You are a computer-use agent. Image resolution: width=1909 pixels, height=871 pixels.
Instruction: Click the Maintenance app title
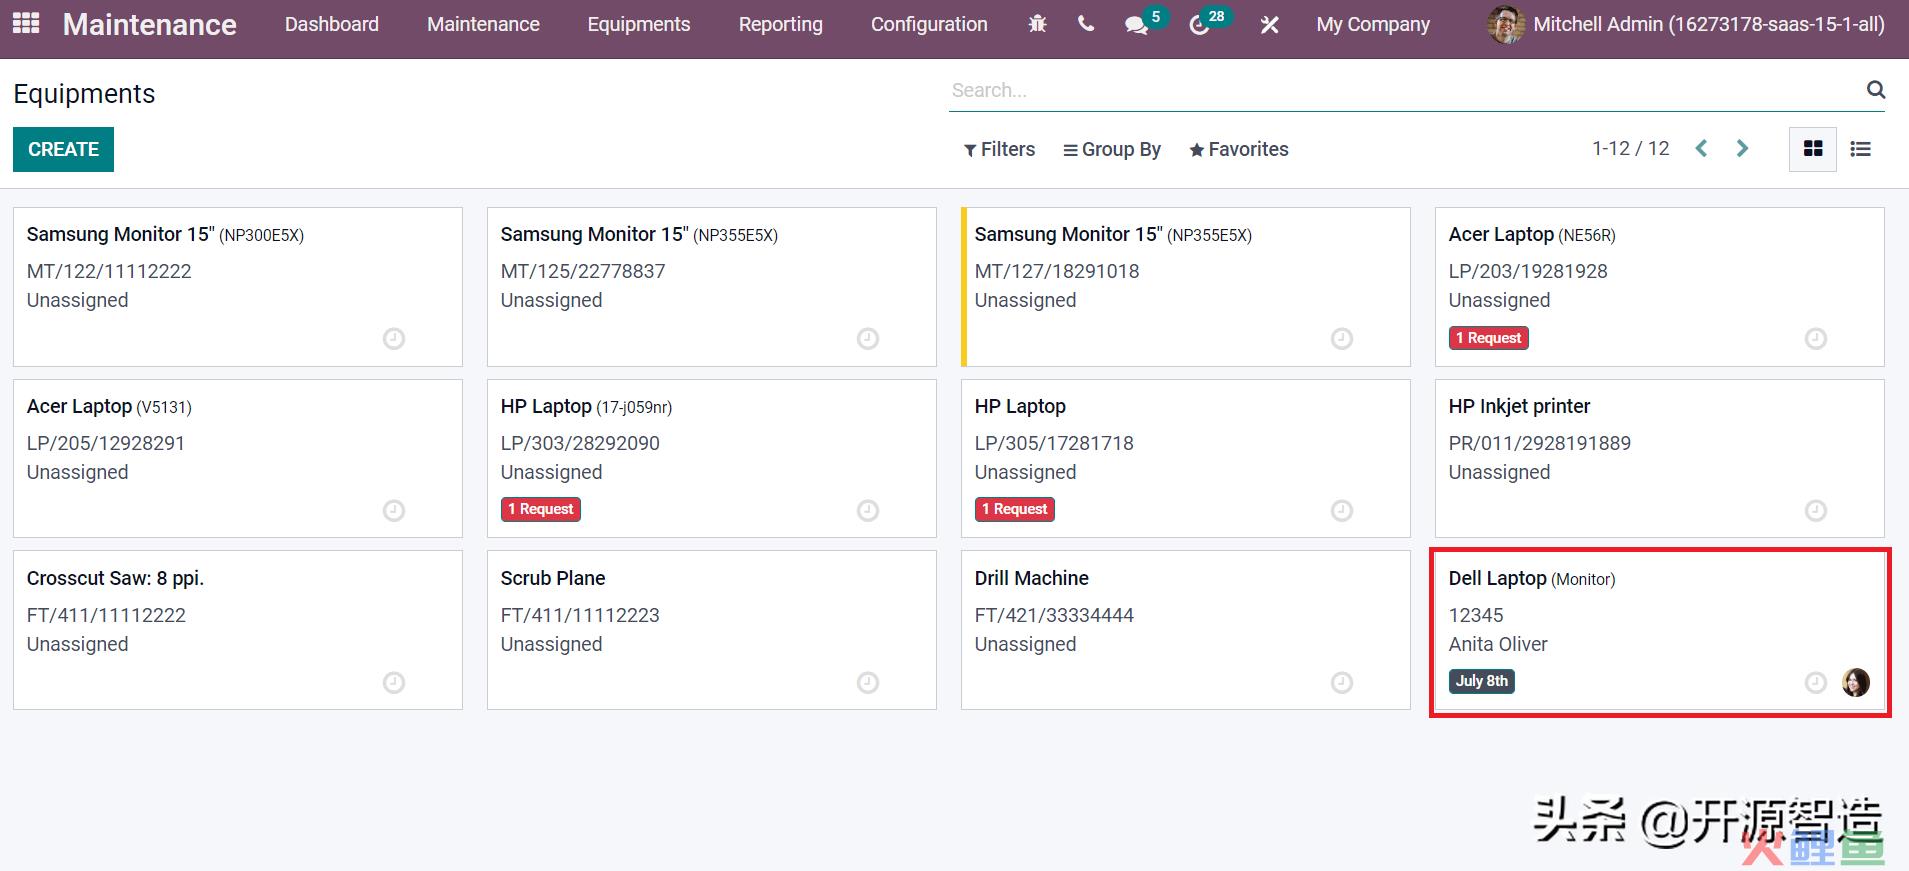[x=150, y=24]
